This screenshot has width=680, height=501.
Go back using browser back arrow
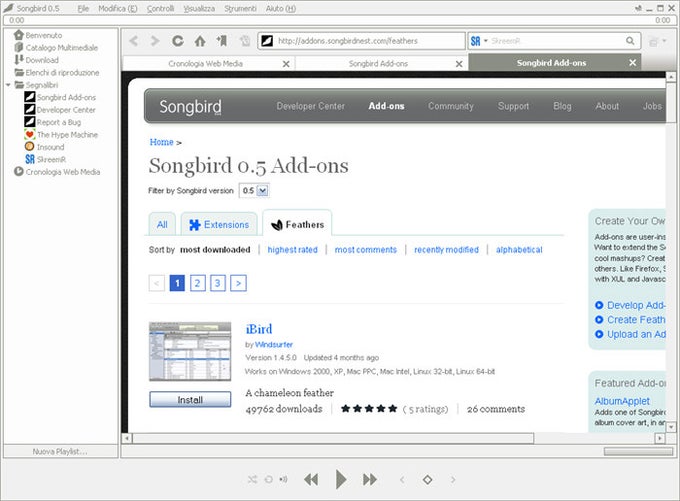pos(134,41)
